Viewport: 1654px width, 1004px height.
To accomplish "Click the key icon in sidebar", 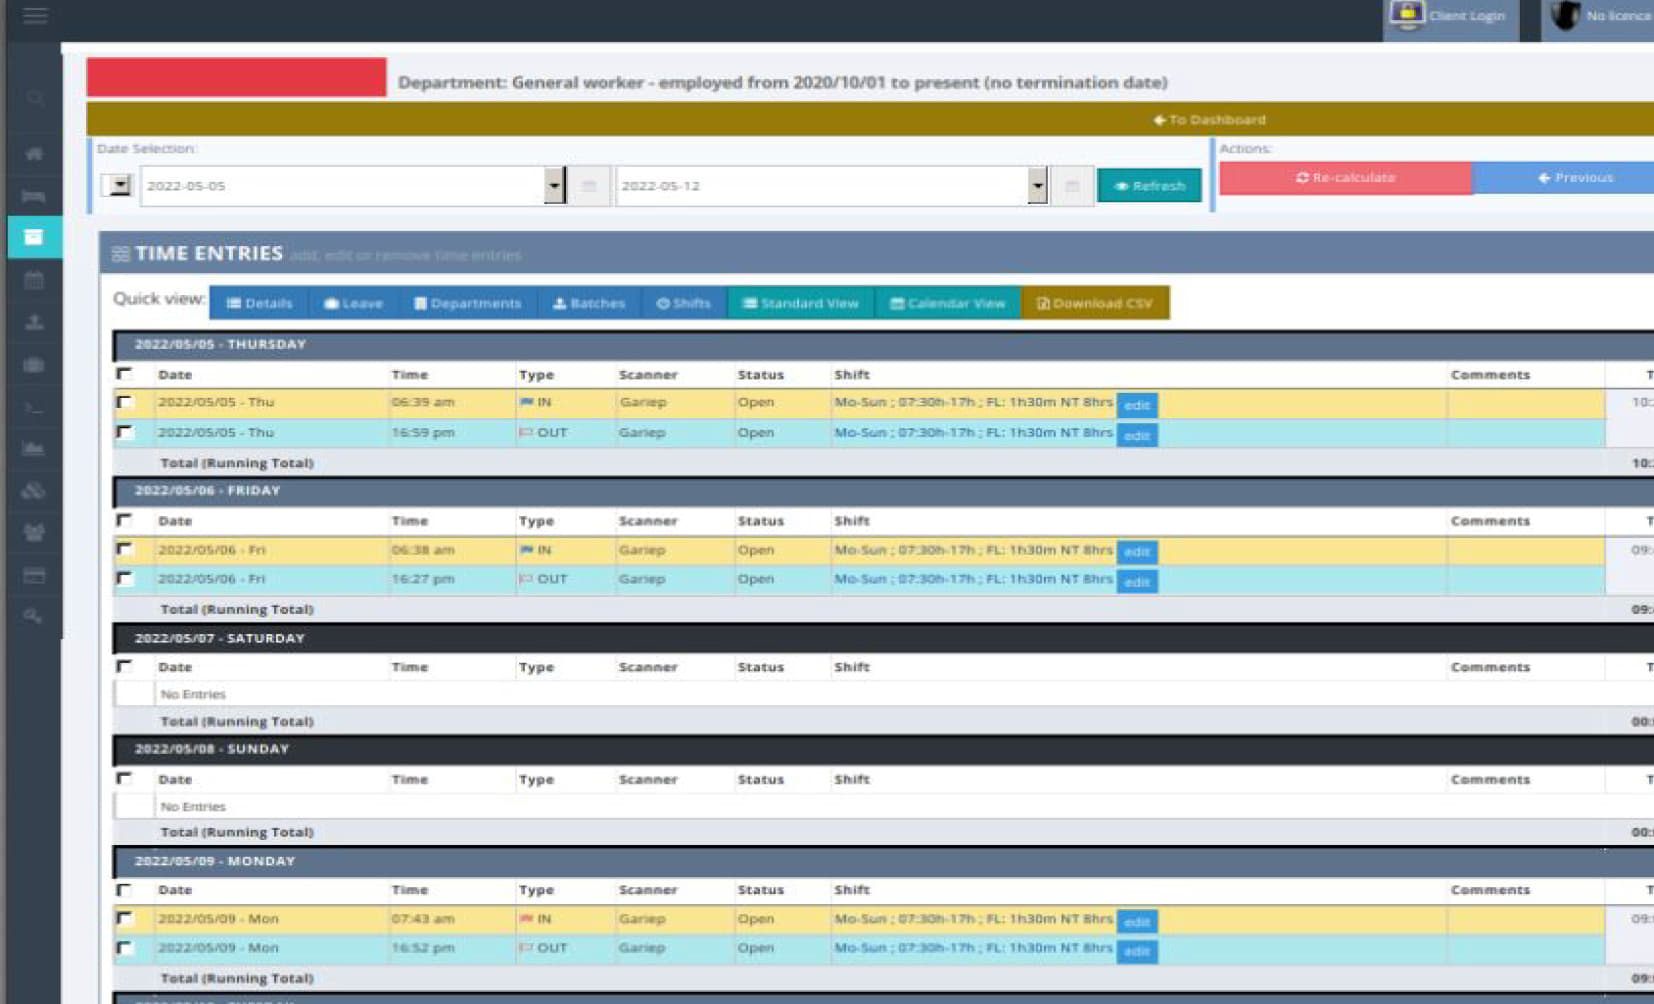I will click(x=34, y=616).
